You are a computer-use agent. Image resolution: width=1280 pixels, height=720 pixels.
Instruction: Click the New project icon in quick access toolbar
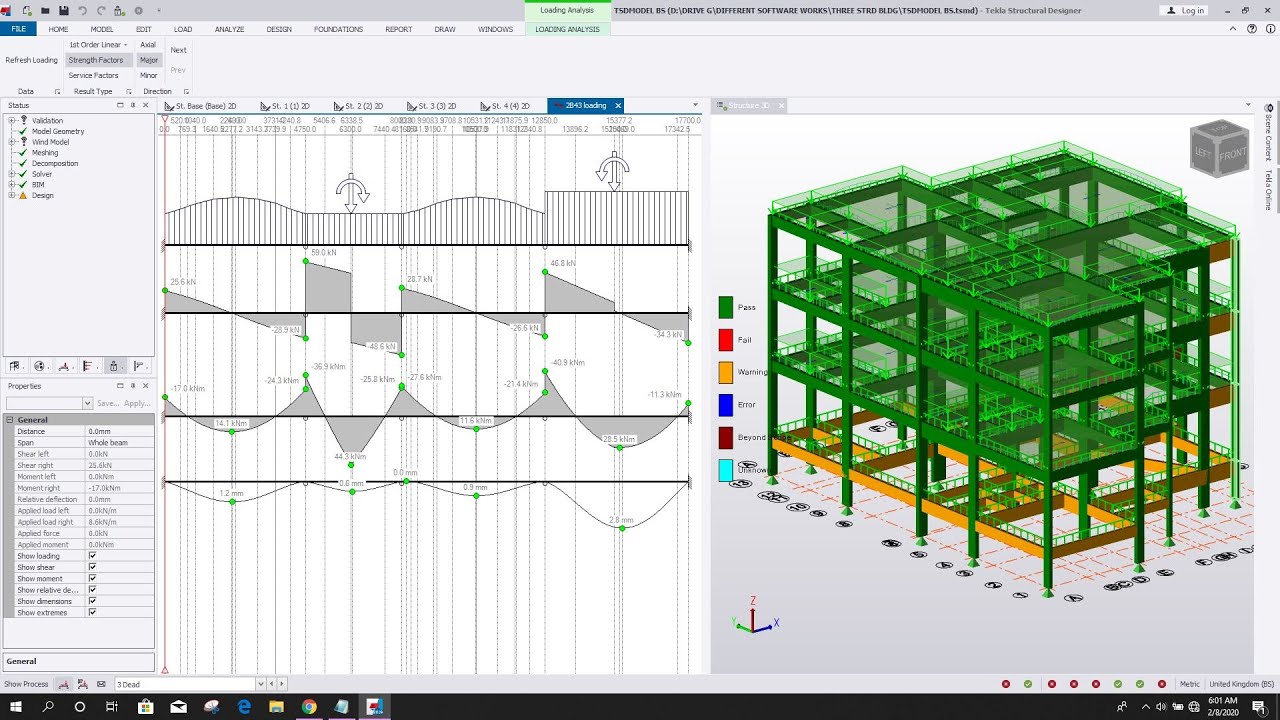pos(27,10)
